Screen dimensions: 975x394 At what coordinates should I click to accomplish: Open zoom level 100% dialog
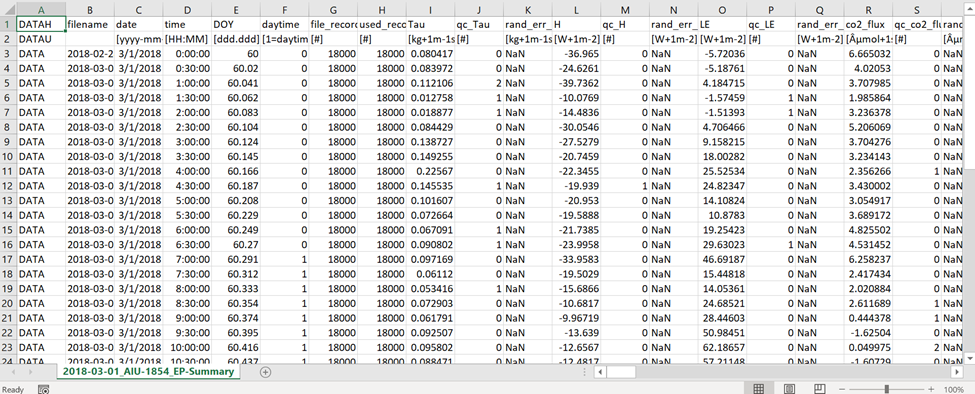(953, 390)
